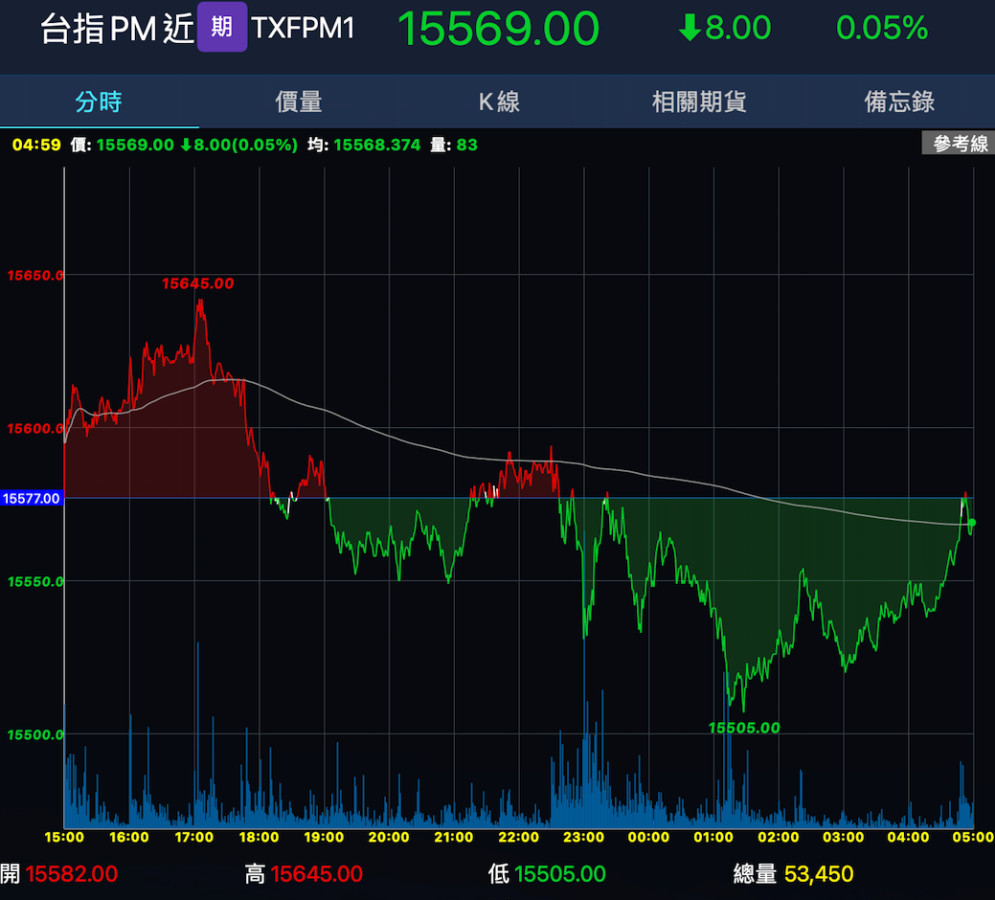This screenshot has height=900, width=995.
Task: Click the 15645.00 high marker on chart
Action: point(198,284)
